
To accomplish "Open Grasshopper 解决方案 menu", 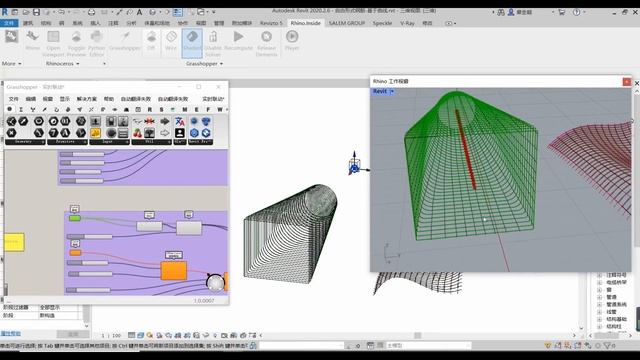I will (87, 99).
